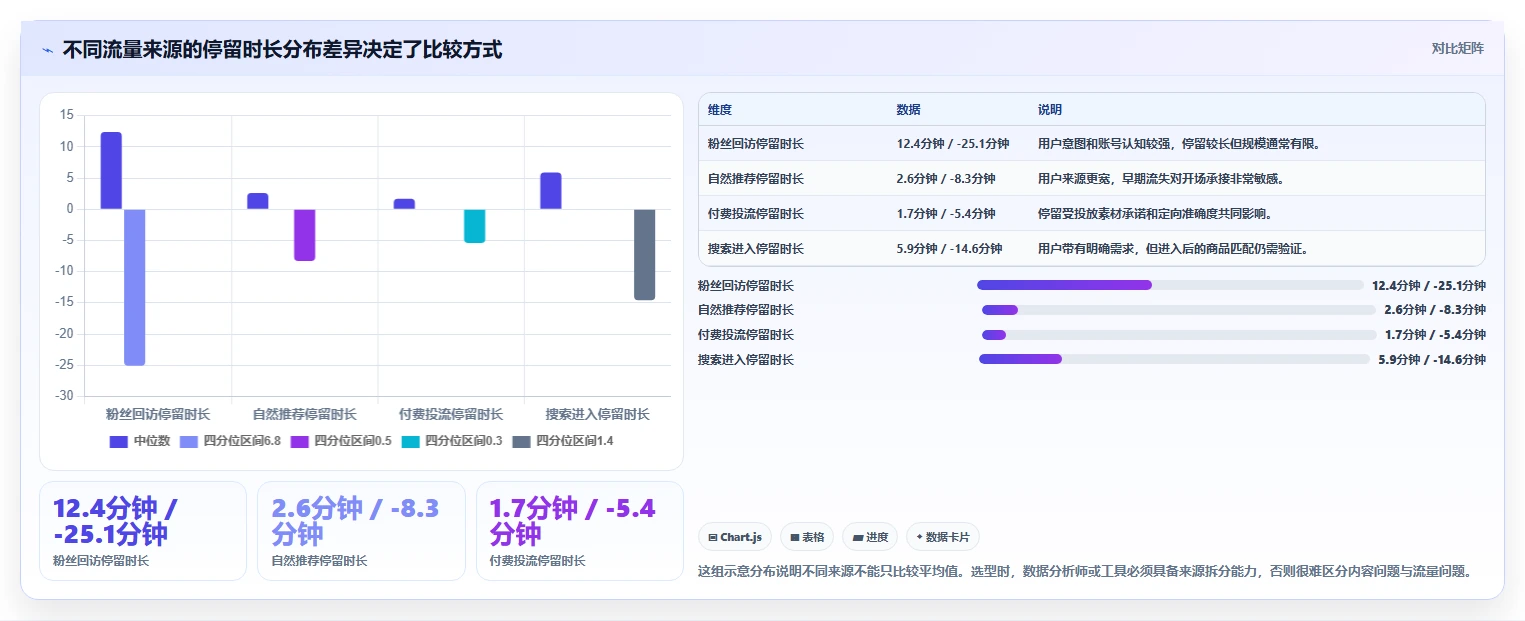Click the light-blue negative bar reaching -25

point(134,287)
